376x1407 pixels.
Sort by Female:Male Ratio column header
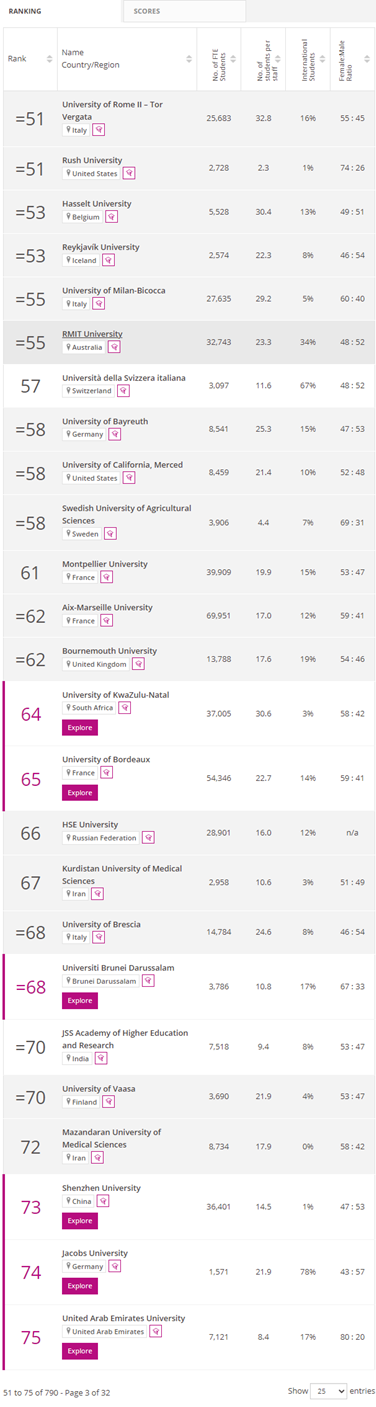350,58
